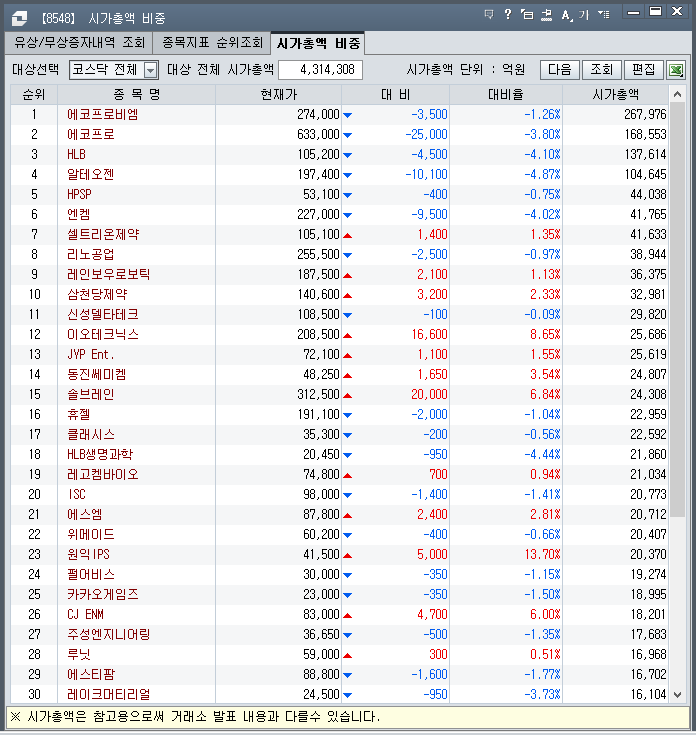Open help with the question mark icon
696x735 pixels.
click(x=508, y=15)
